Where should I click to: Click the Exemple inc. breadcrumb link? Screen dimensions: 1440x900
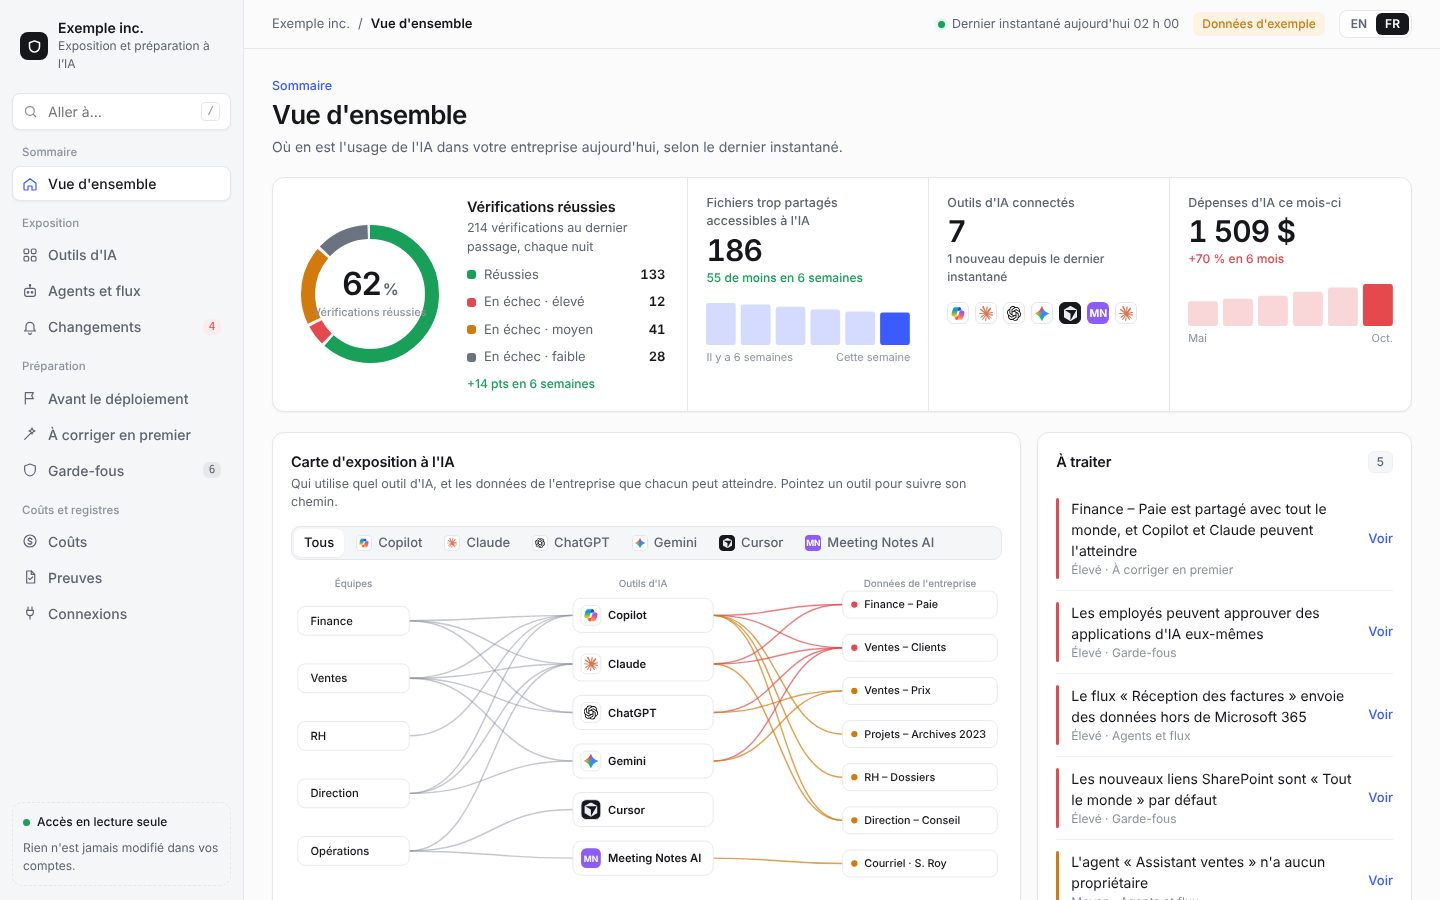[311, 23]
